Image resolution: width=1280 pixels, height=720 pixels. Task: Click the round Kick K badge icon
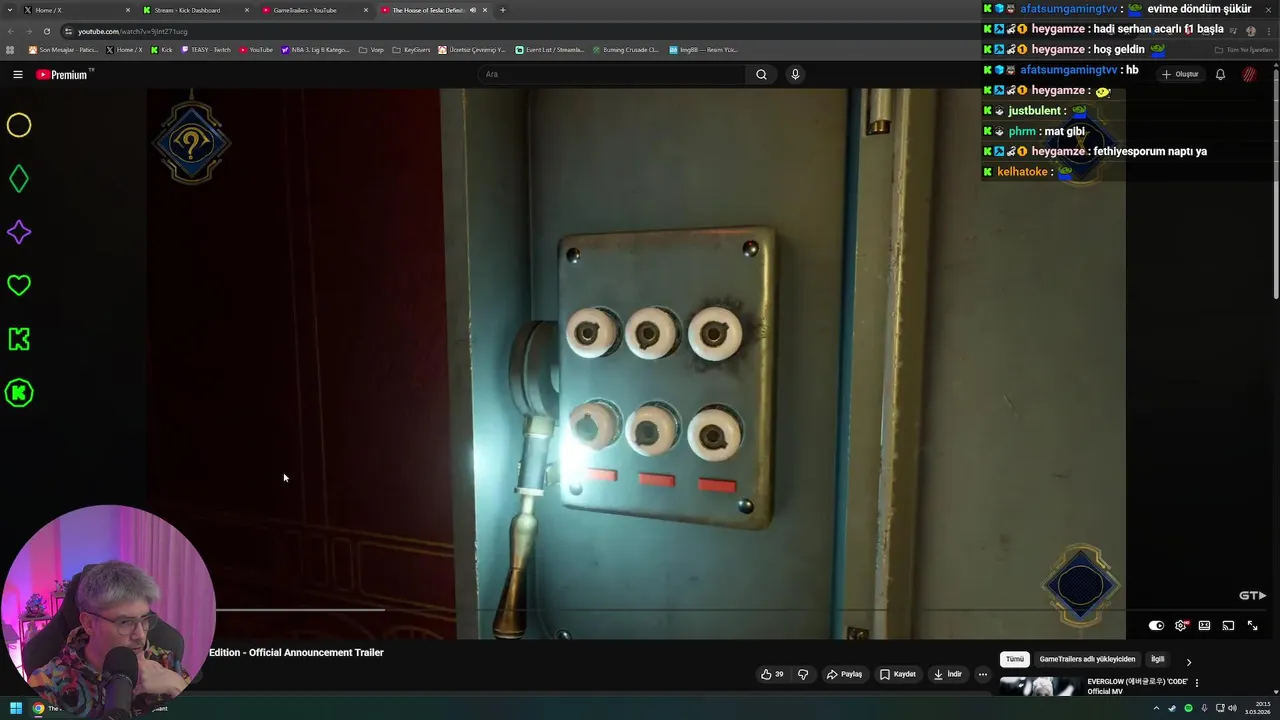(x=19, y=393)
